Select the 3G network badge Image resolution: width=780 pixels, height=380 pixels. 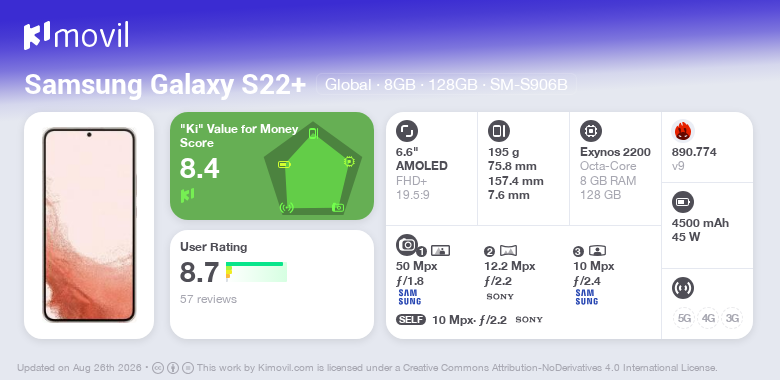[732, 318]
